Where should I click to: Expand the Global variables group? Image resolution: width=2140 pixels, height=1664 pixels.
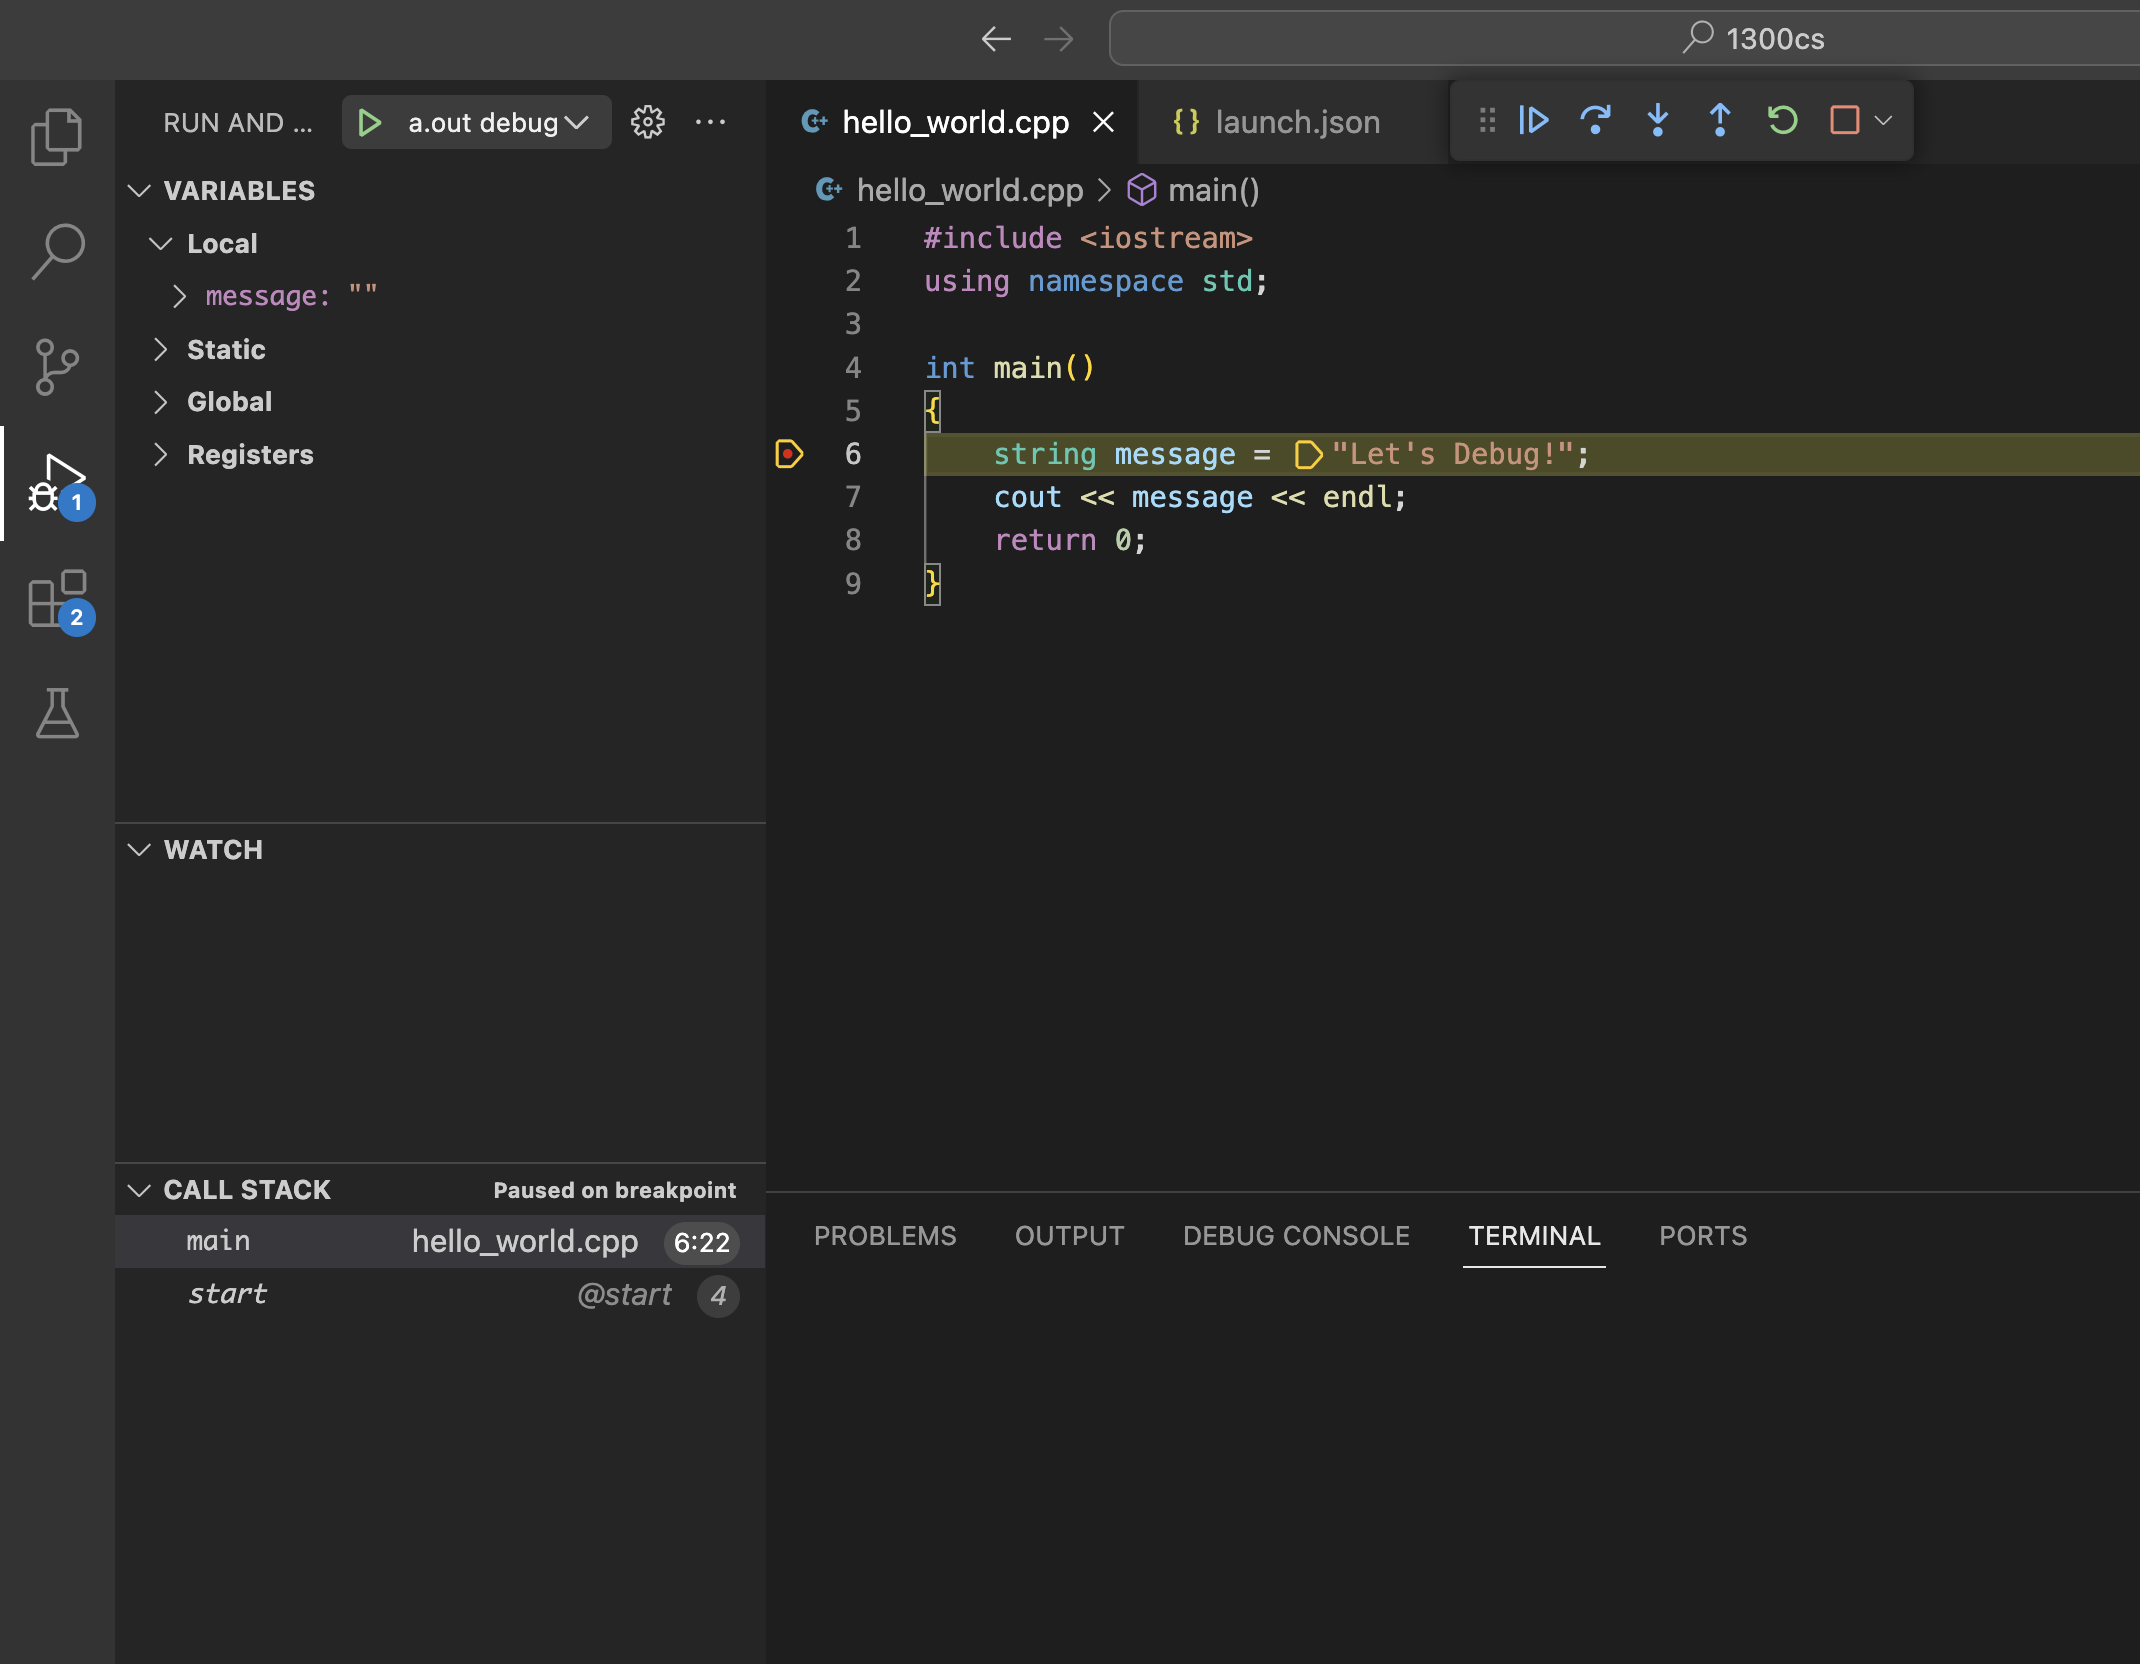pos(160,402)
